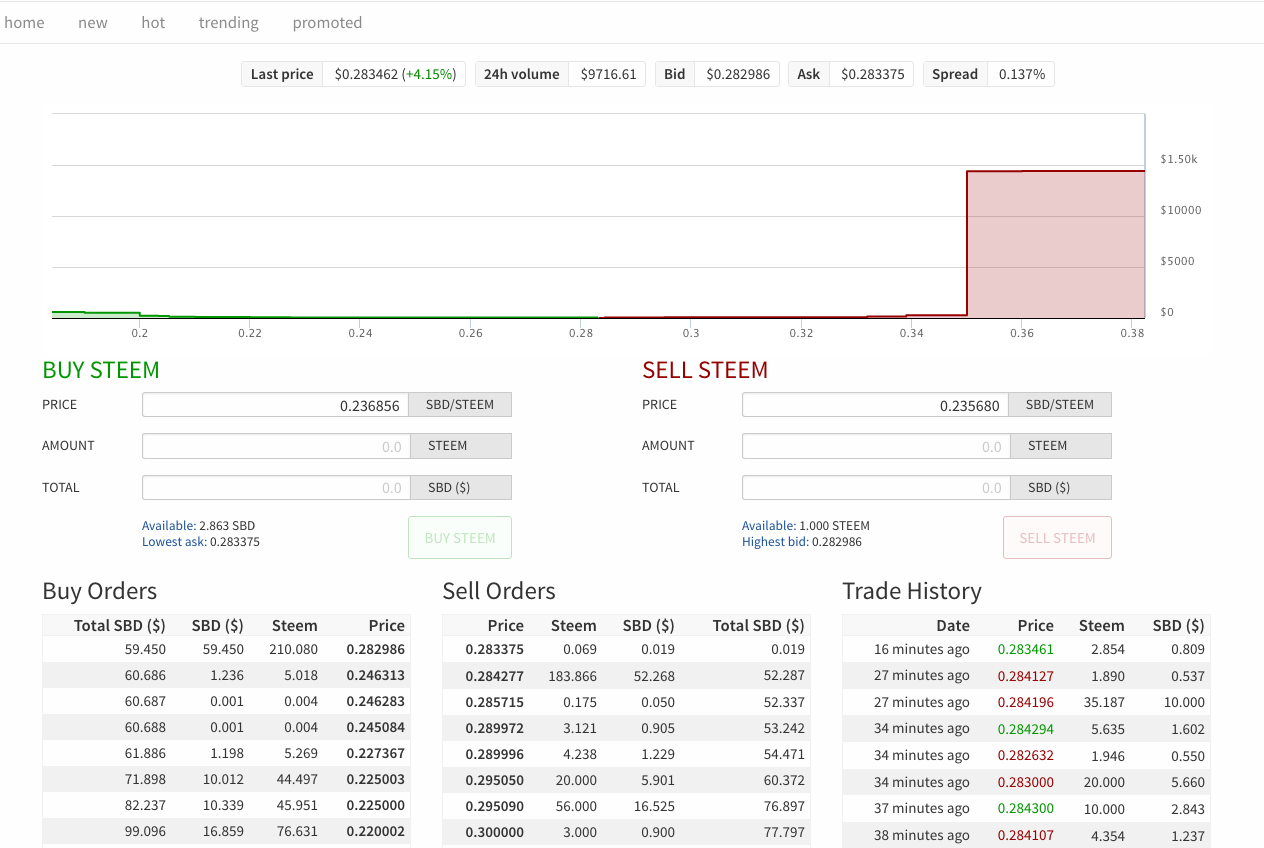Select sell order at price 0.285715
Viewport: 1264px width, 848px height.
pyautogui.click(x=626, y=701)
